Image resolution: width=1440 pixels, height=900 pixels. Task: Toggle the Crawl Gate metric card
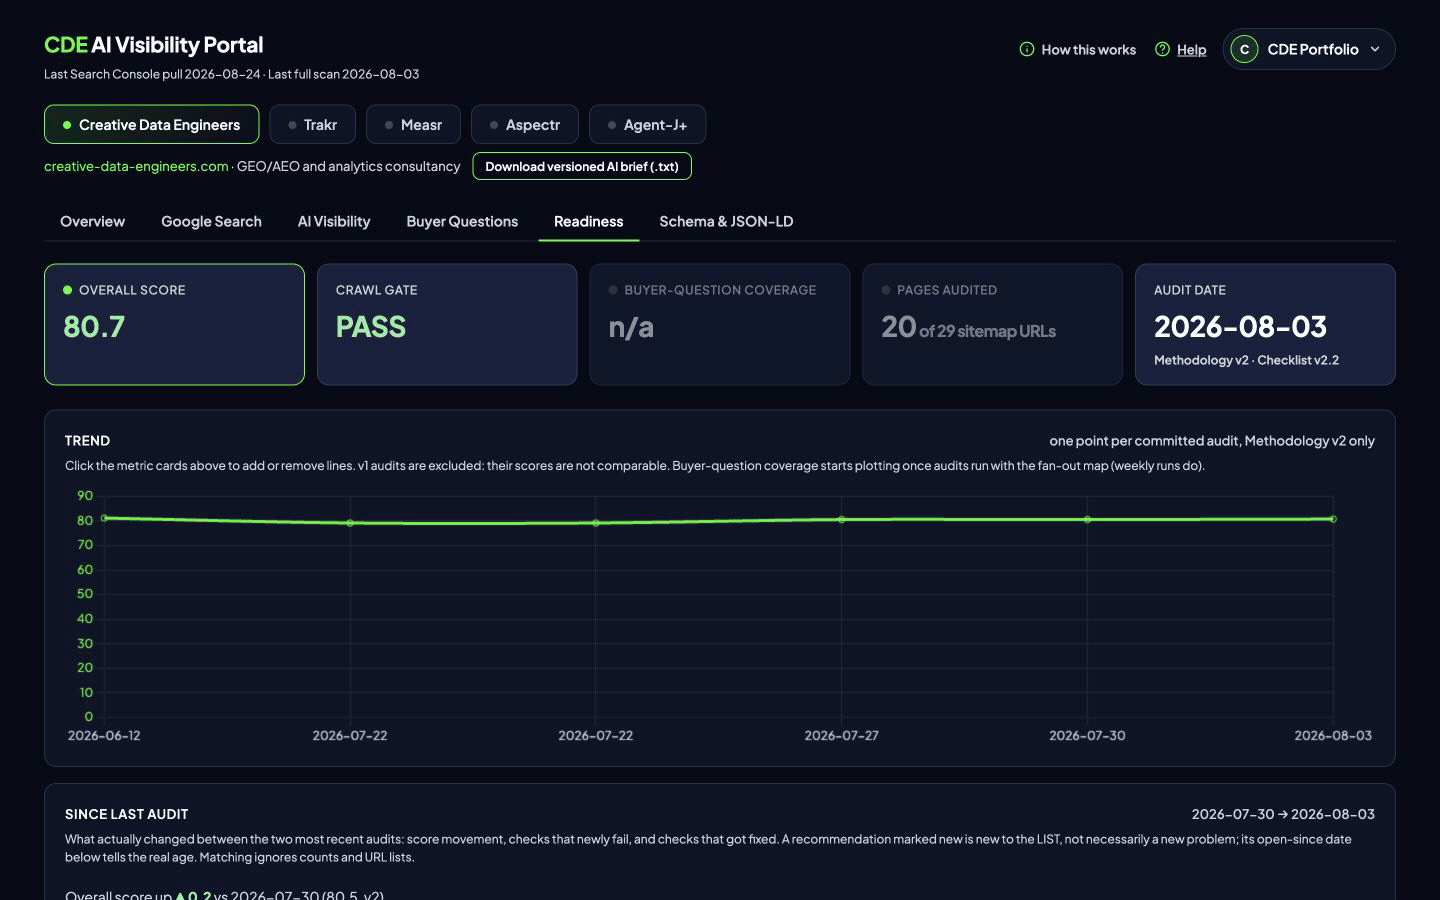click(447, 324)
